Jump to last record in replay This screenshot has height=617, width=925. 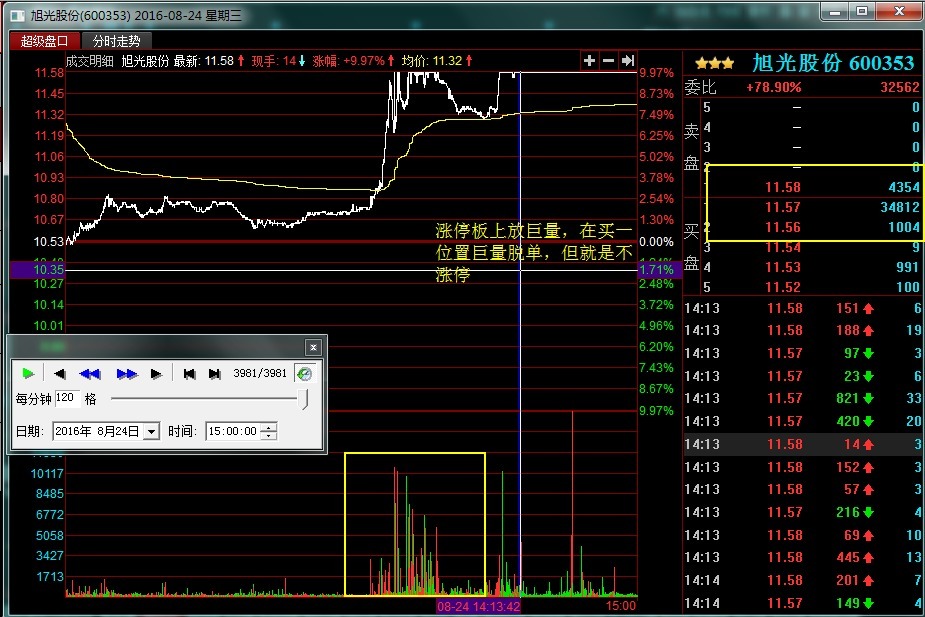pyautogui.click(x=214, y=374)
